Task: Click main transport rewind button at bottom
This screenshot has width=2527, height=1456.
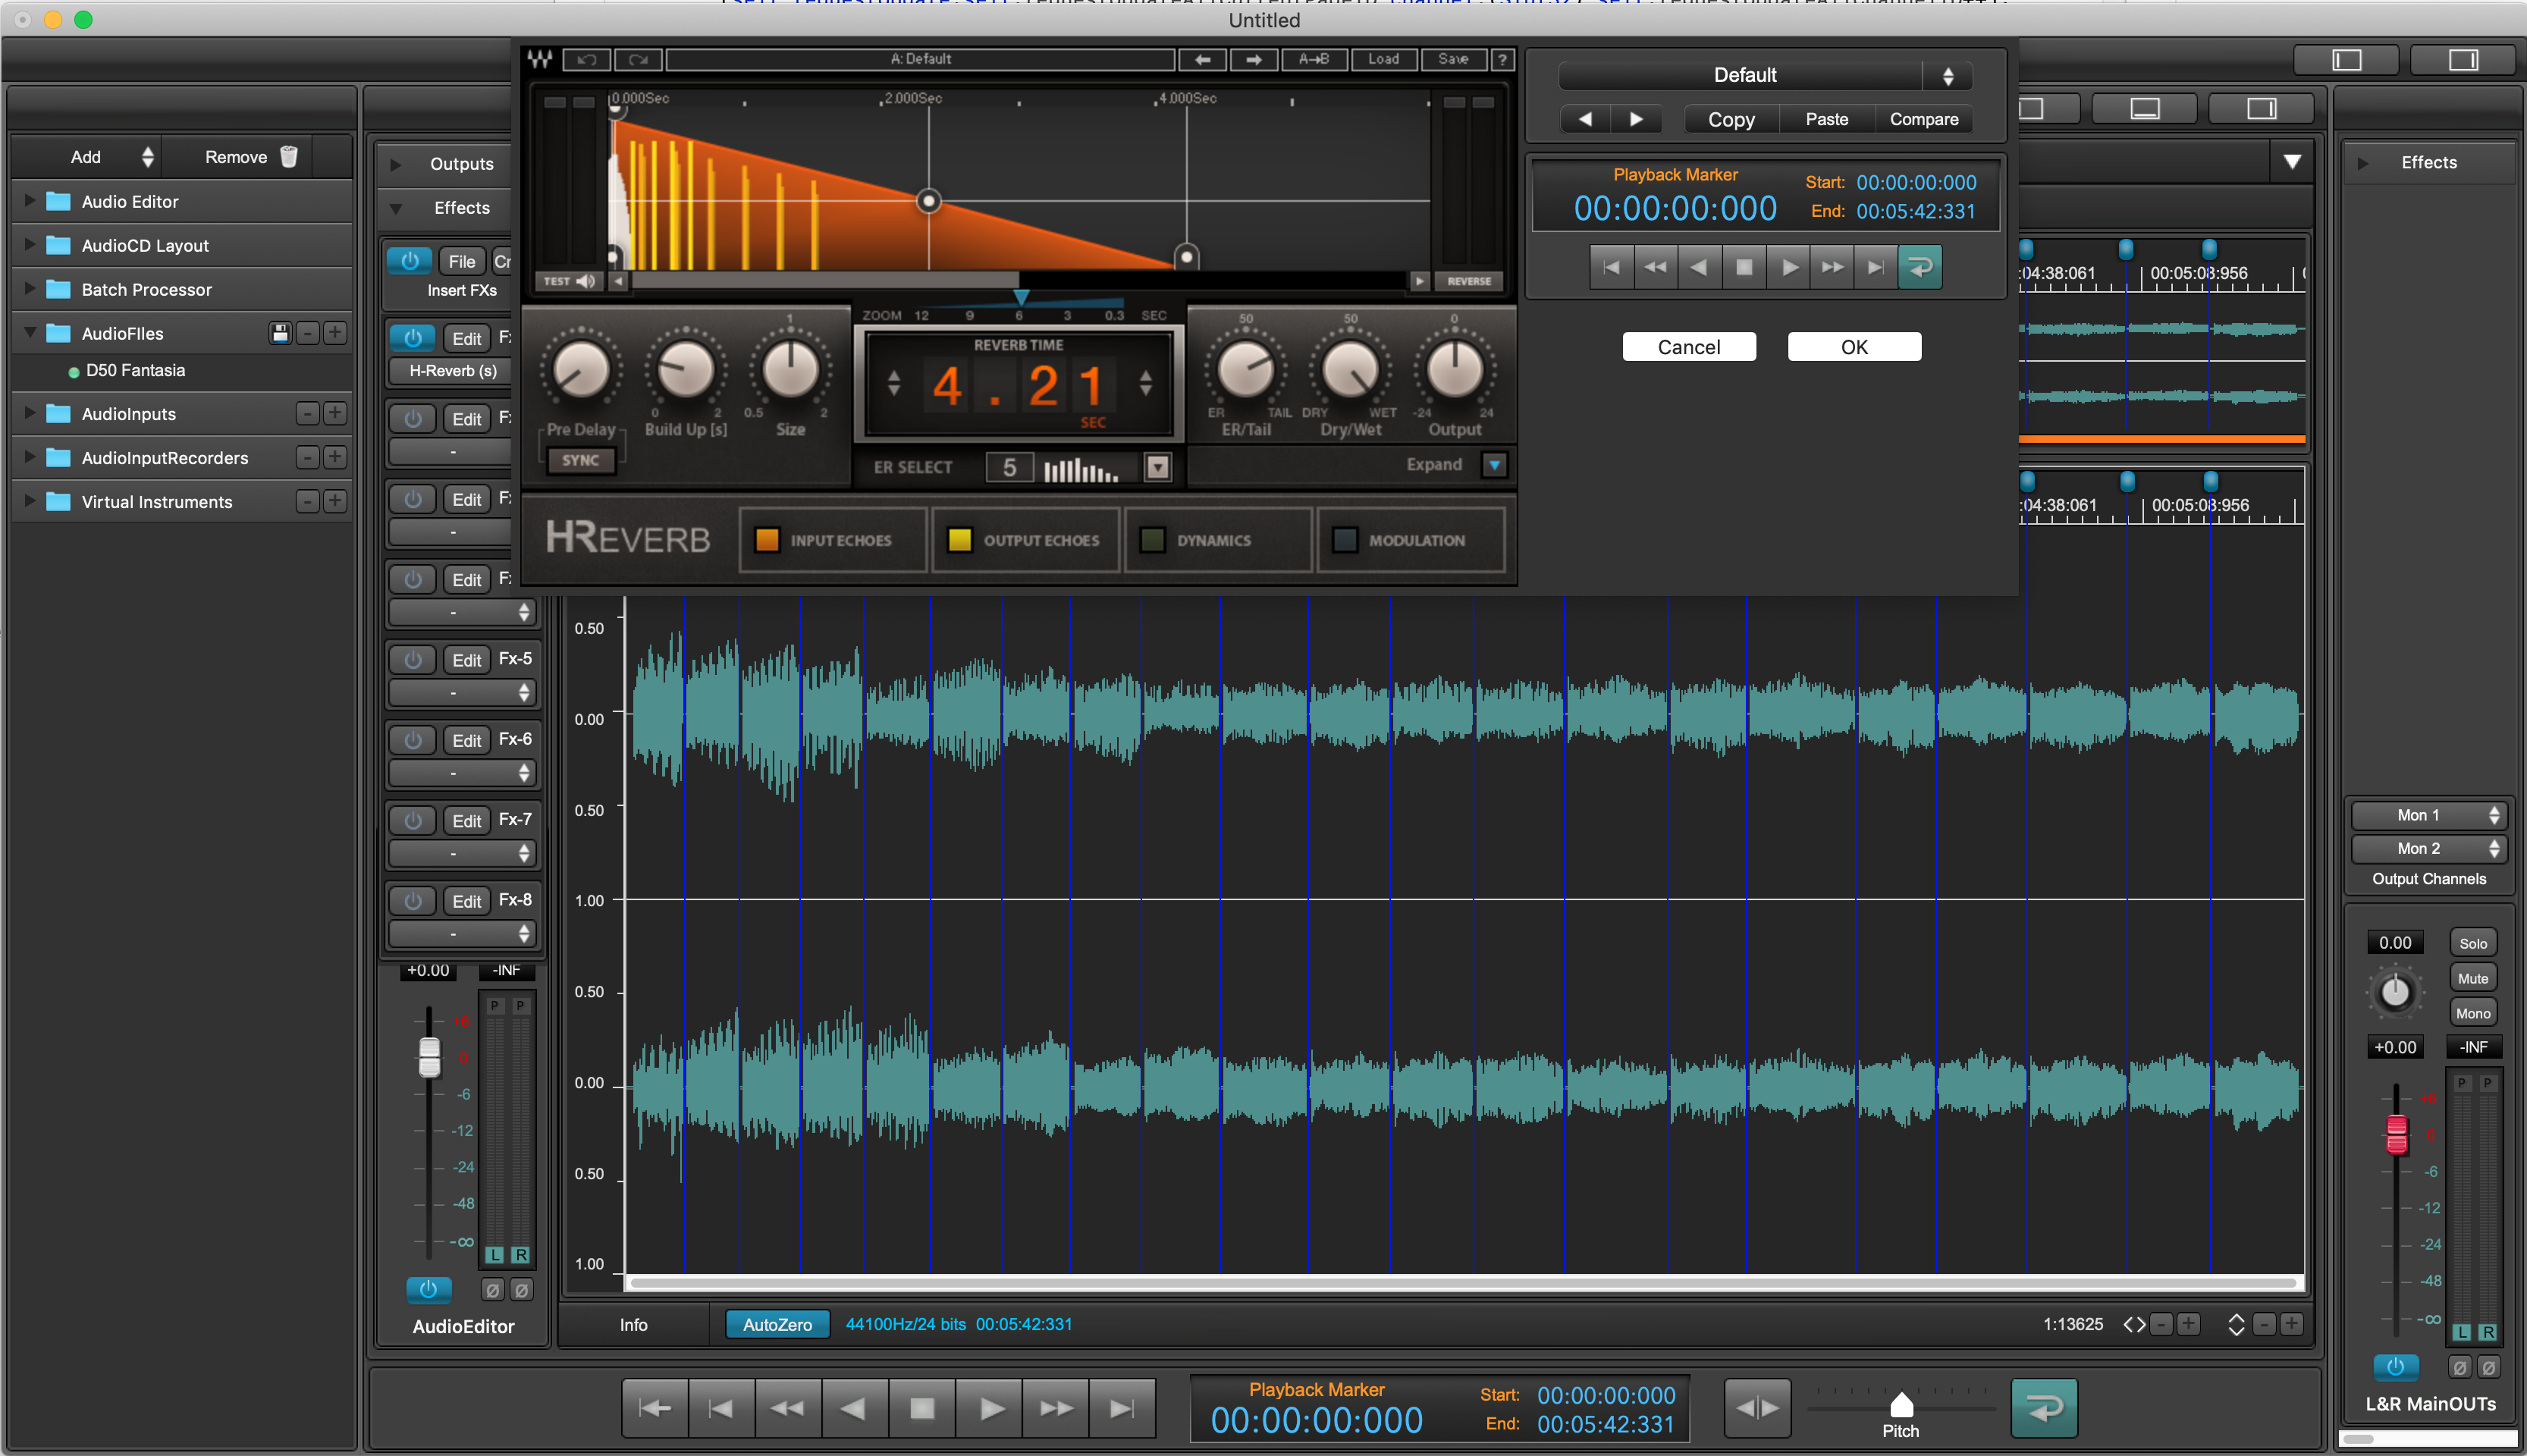Action: (788, 1409)
